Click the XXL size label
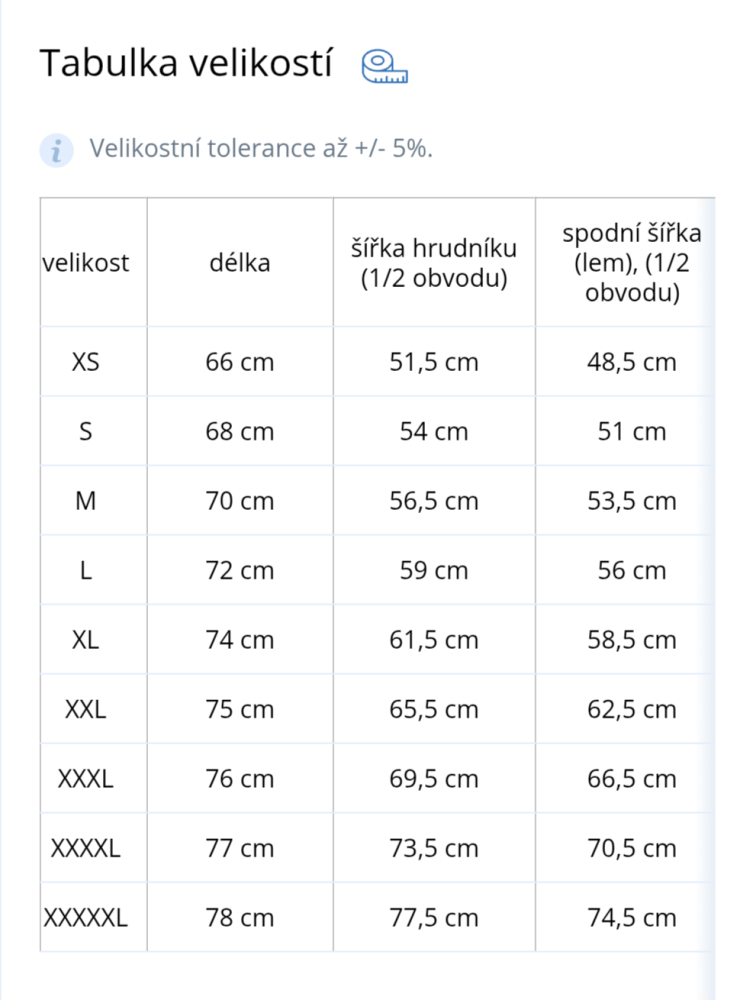This screenshot has height=1000, width=753. pos(86,710)
